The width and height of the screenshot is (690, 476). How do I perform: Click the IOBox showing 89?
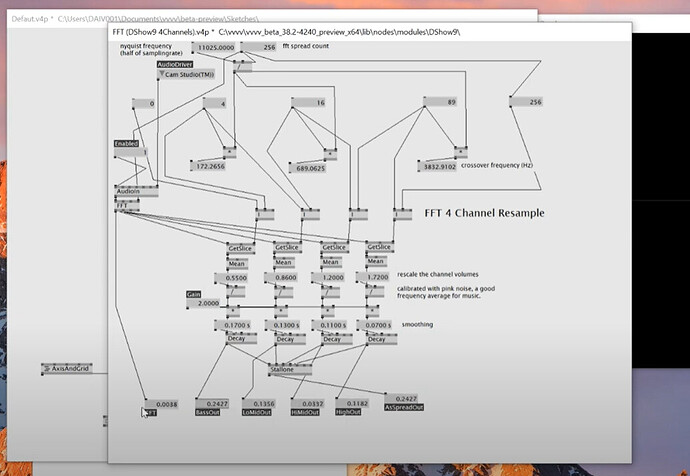[440, 102]
